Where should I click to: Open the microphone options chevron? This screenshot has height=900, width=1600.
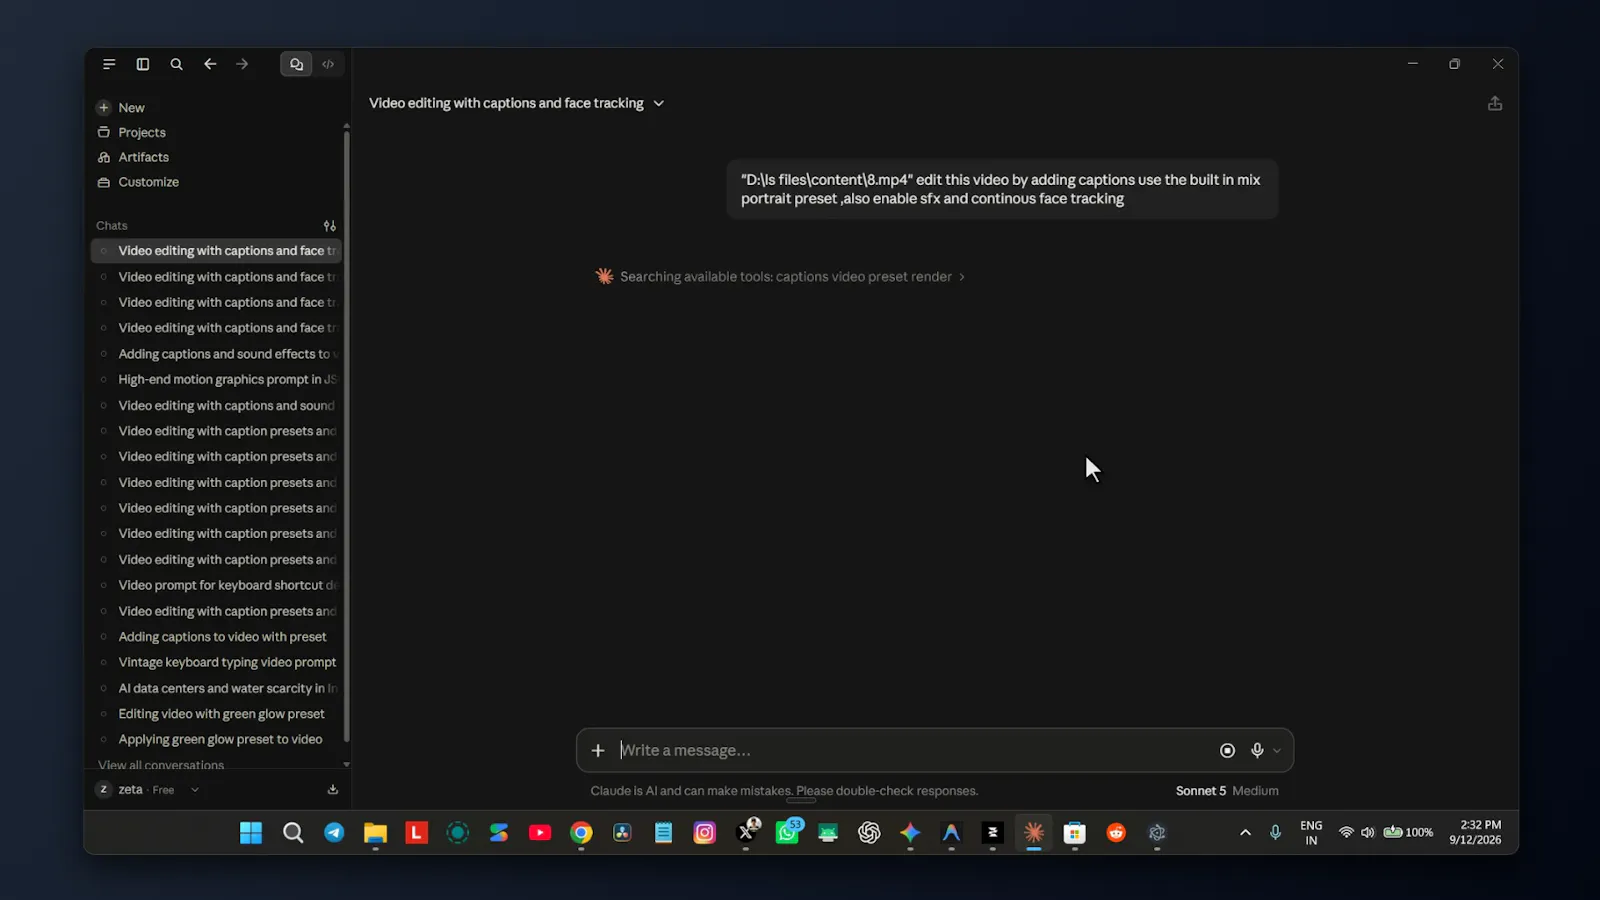1277,752
